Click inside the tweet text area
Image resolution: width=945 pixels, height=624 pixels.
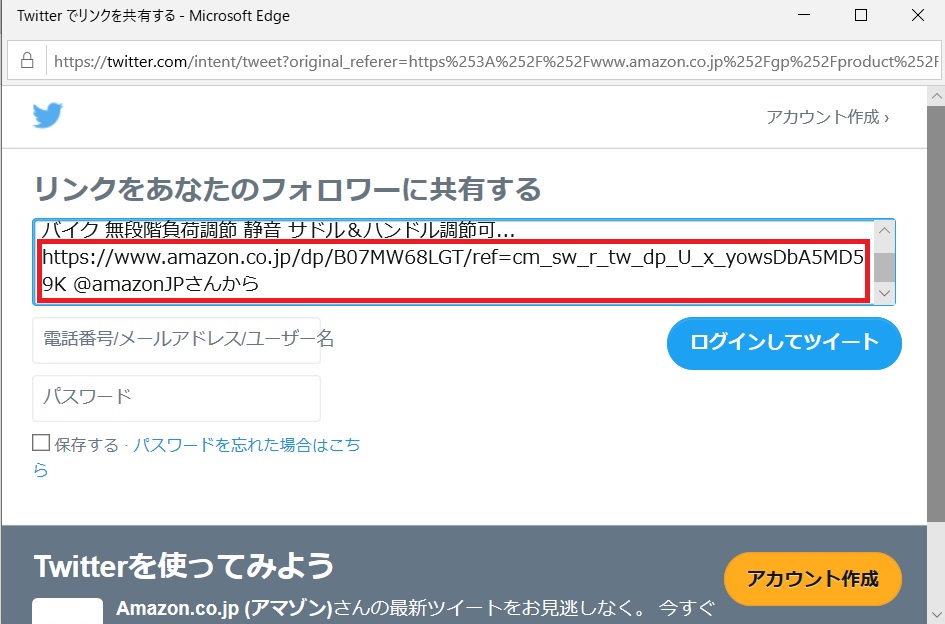(455, 262)
